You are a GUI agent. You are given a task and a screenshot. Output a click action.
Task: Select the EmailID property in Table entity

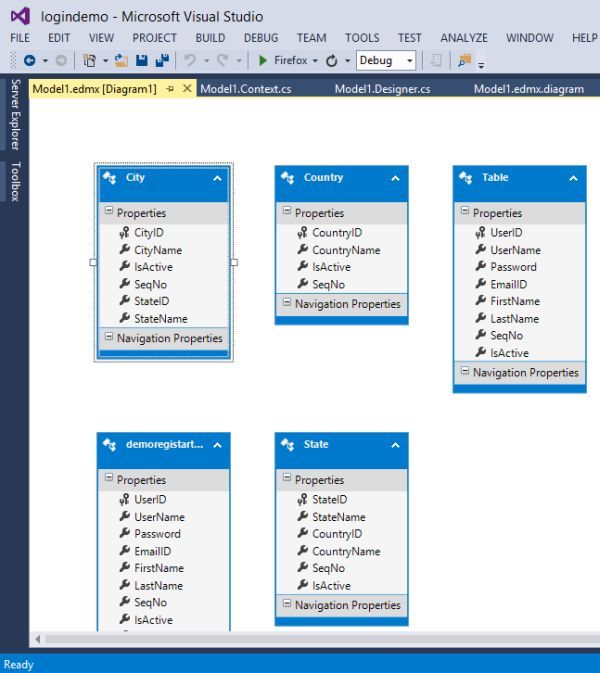[x=509, y=284]
